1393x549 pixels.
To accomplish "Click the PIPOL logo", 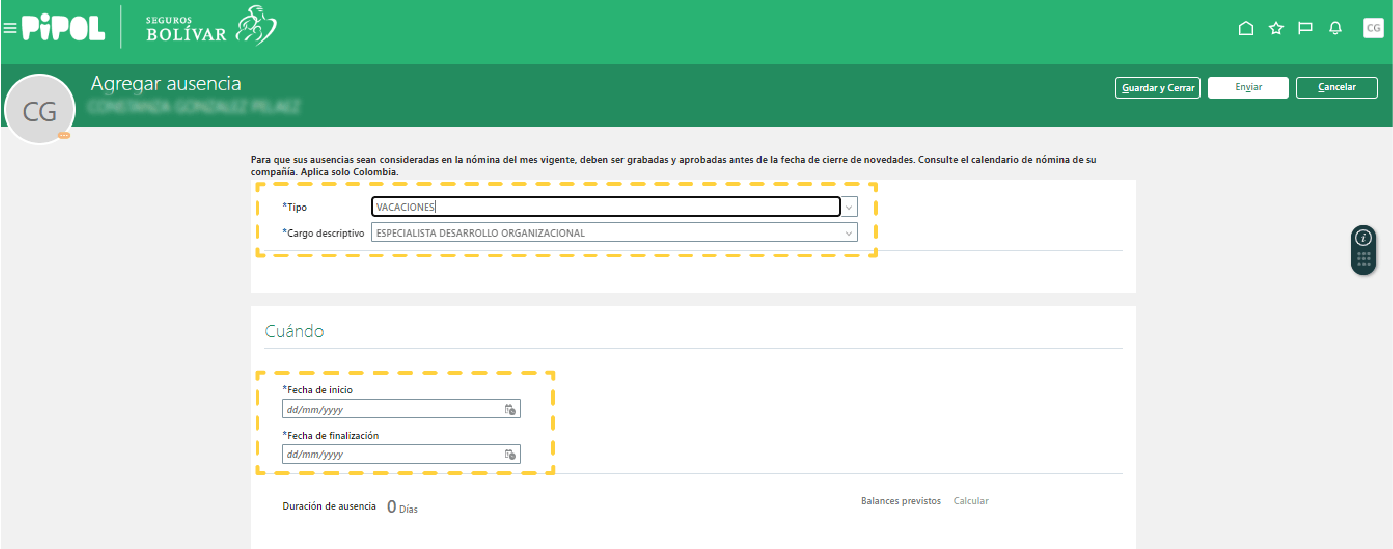I will (x=63, y=28).
